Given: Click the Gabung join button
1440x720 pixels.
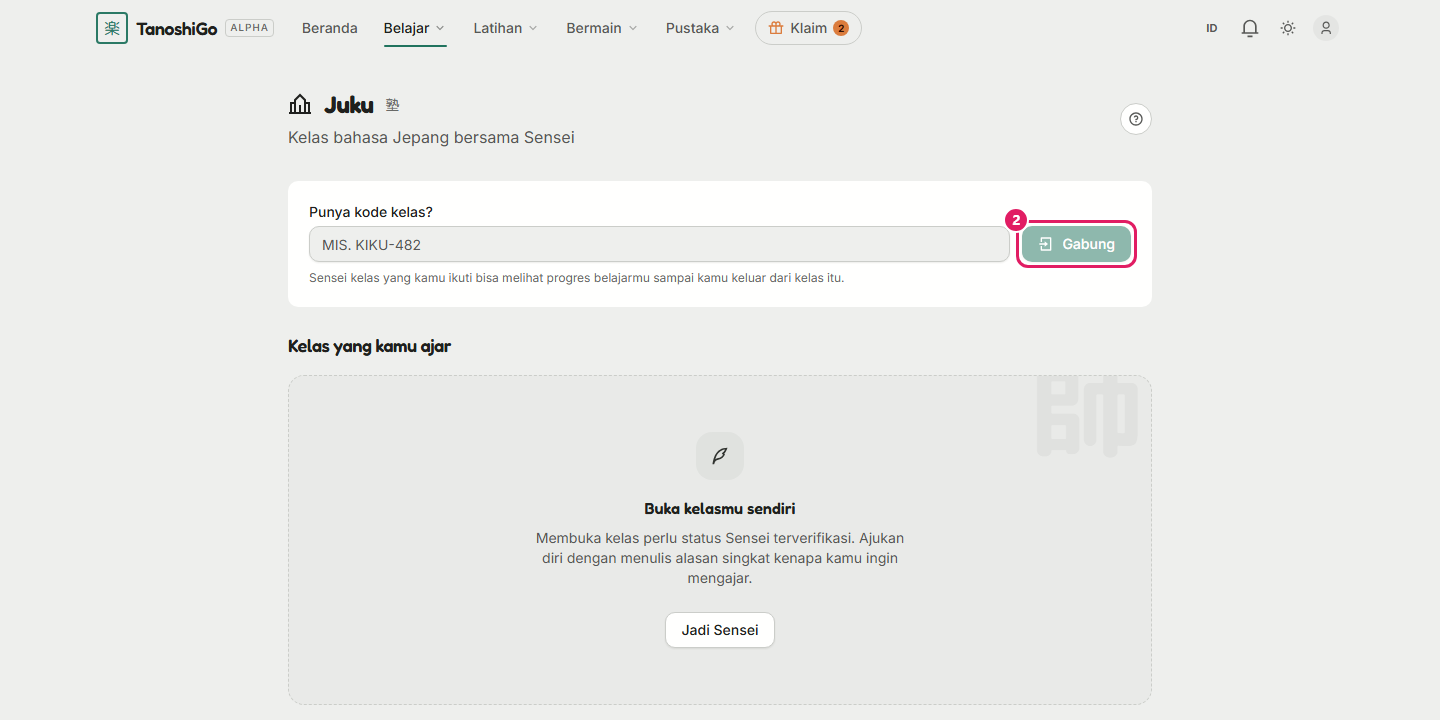Looking at the screenshot, I should pyautogui.click(x=1076, y=244).
